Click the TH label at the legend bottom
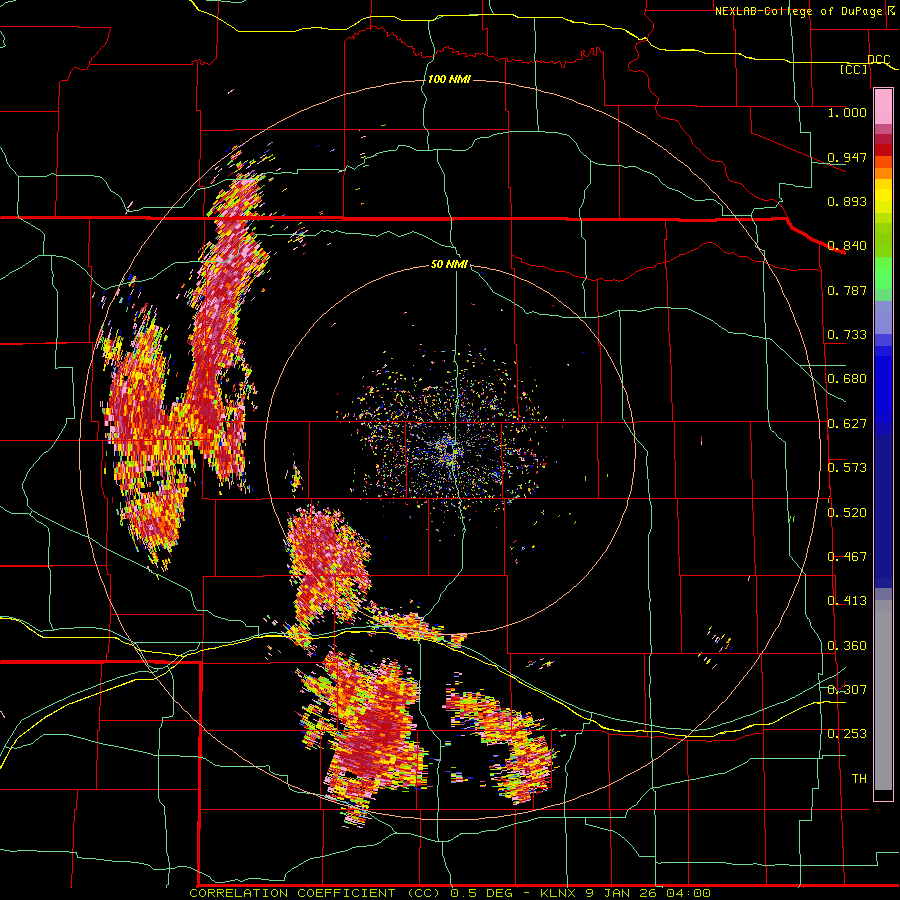 pos(859,779)
